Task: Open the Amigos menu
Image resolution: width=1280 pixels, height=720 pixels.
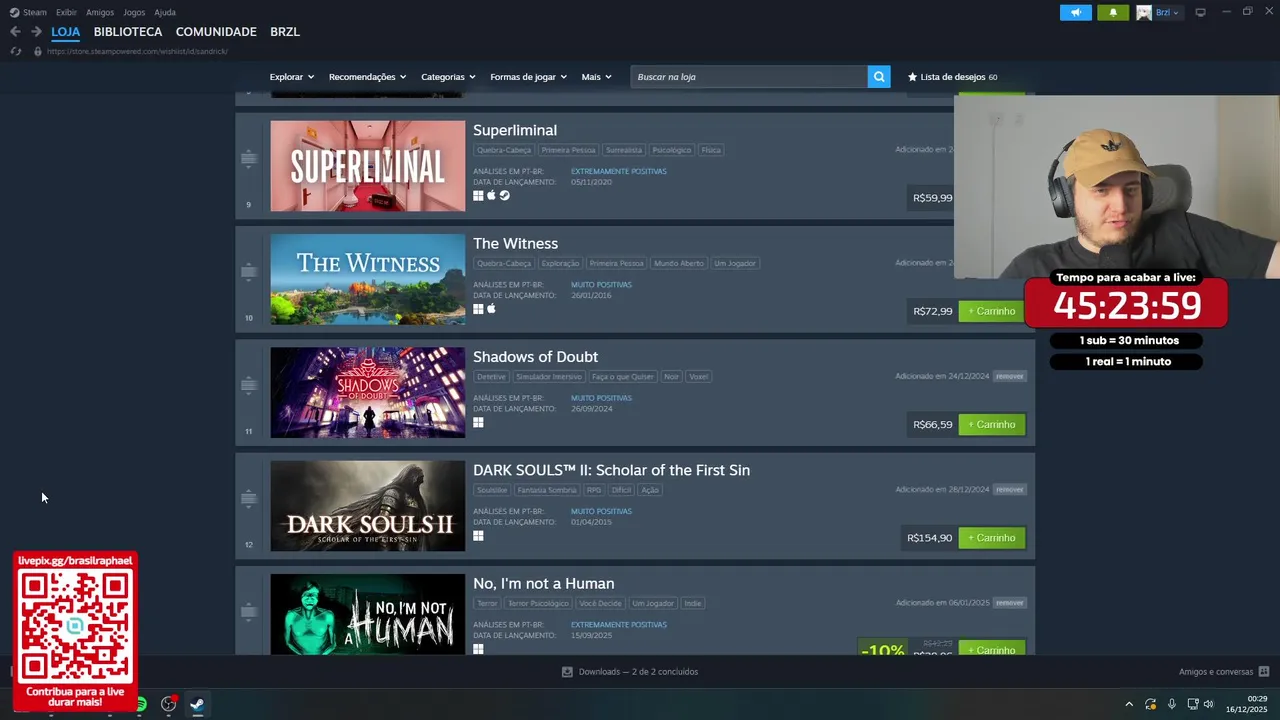Action: 100,12
